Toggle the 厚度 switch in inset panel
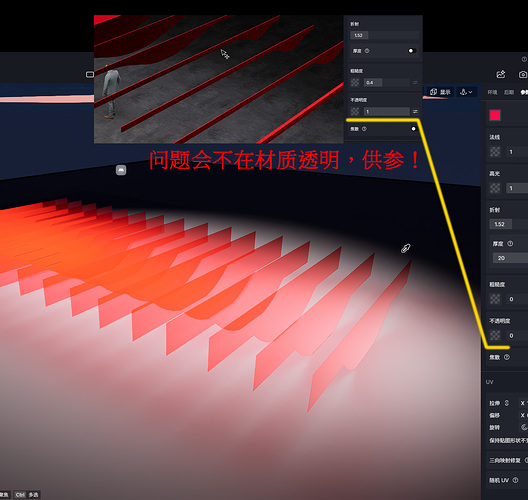This screenshot has width=528, height=500. pos(411,51)
